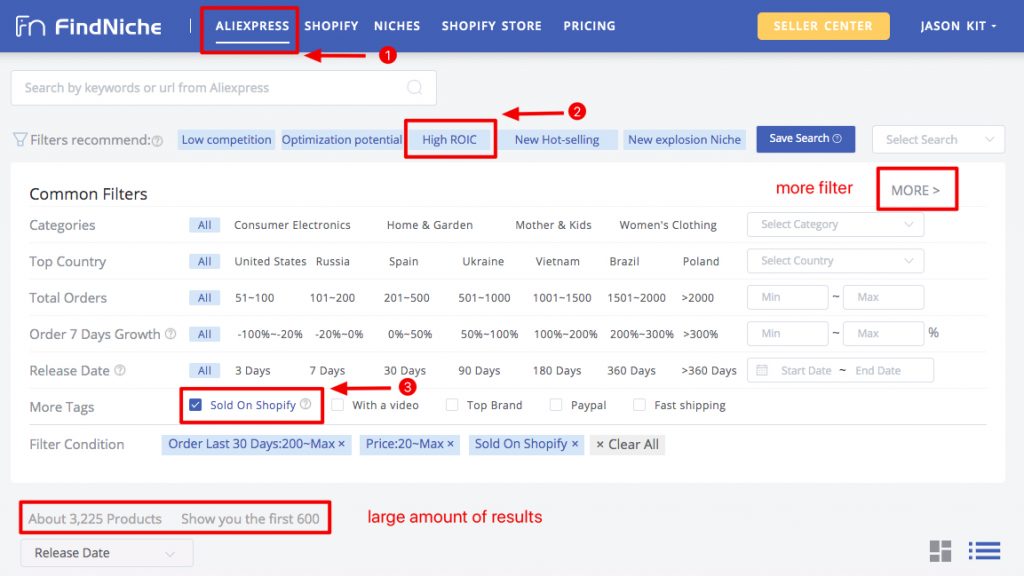Tick the Paypal checkbox
This screenshot has width=1024, height=576.
(x=556, y=405)
